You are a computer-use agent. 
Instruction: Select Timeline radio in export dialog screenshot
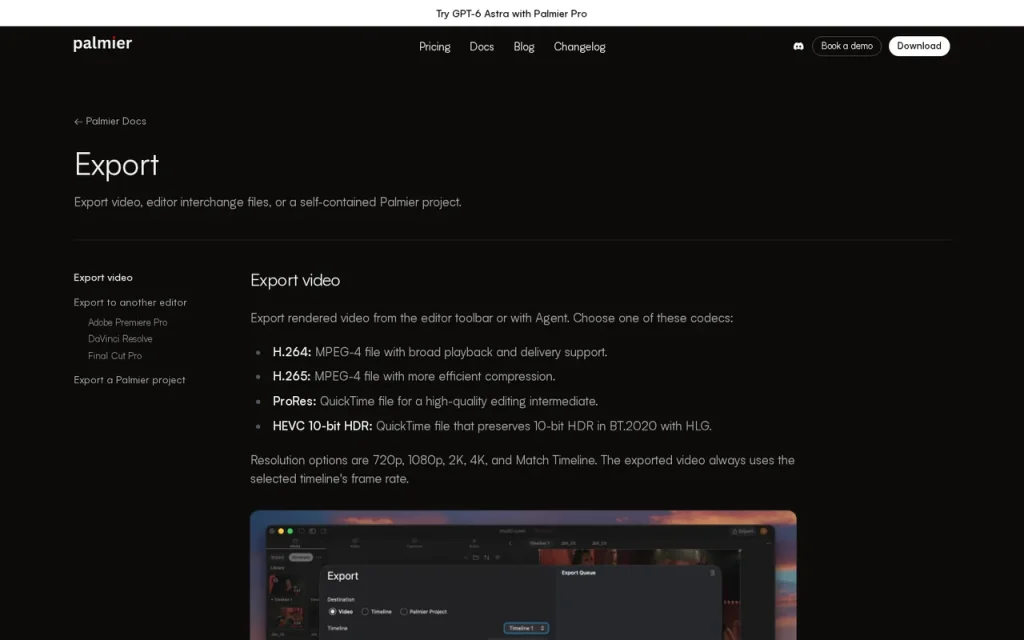point(365,611)
